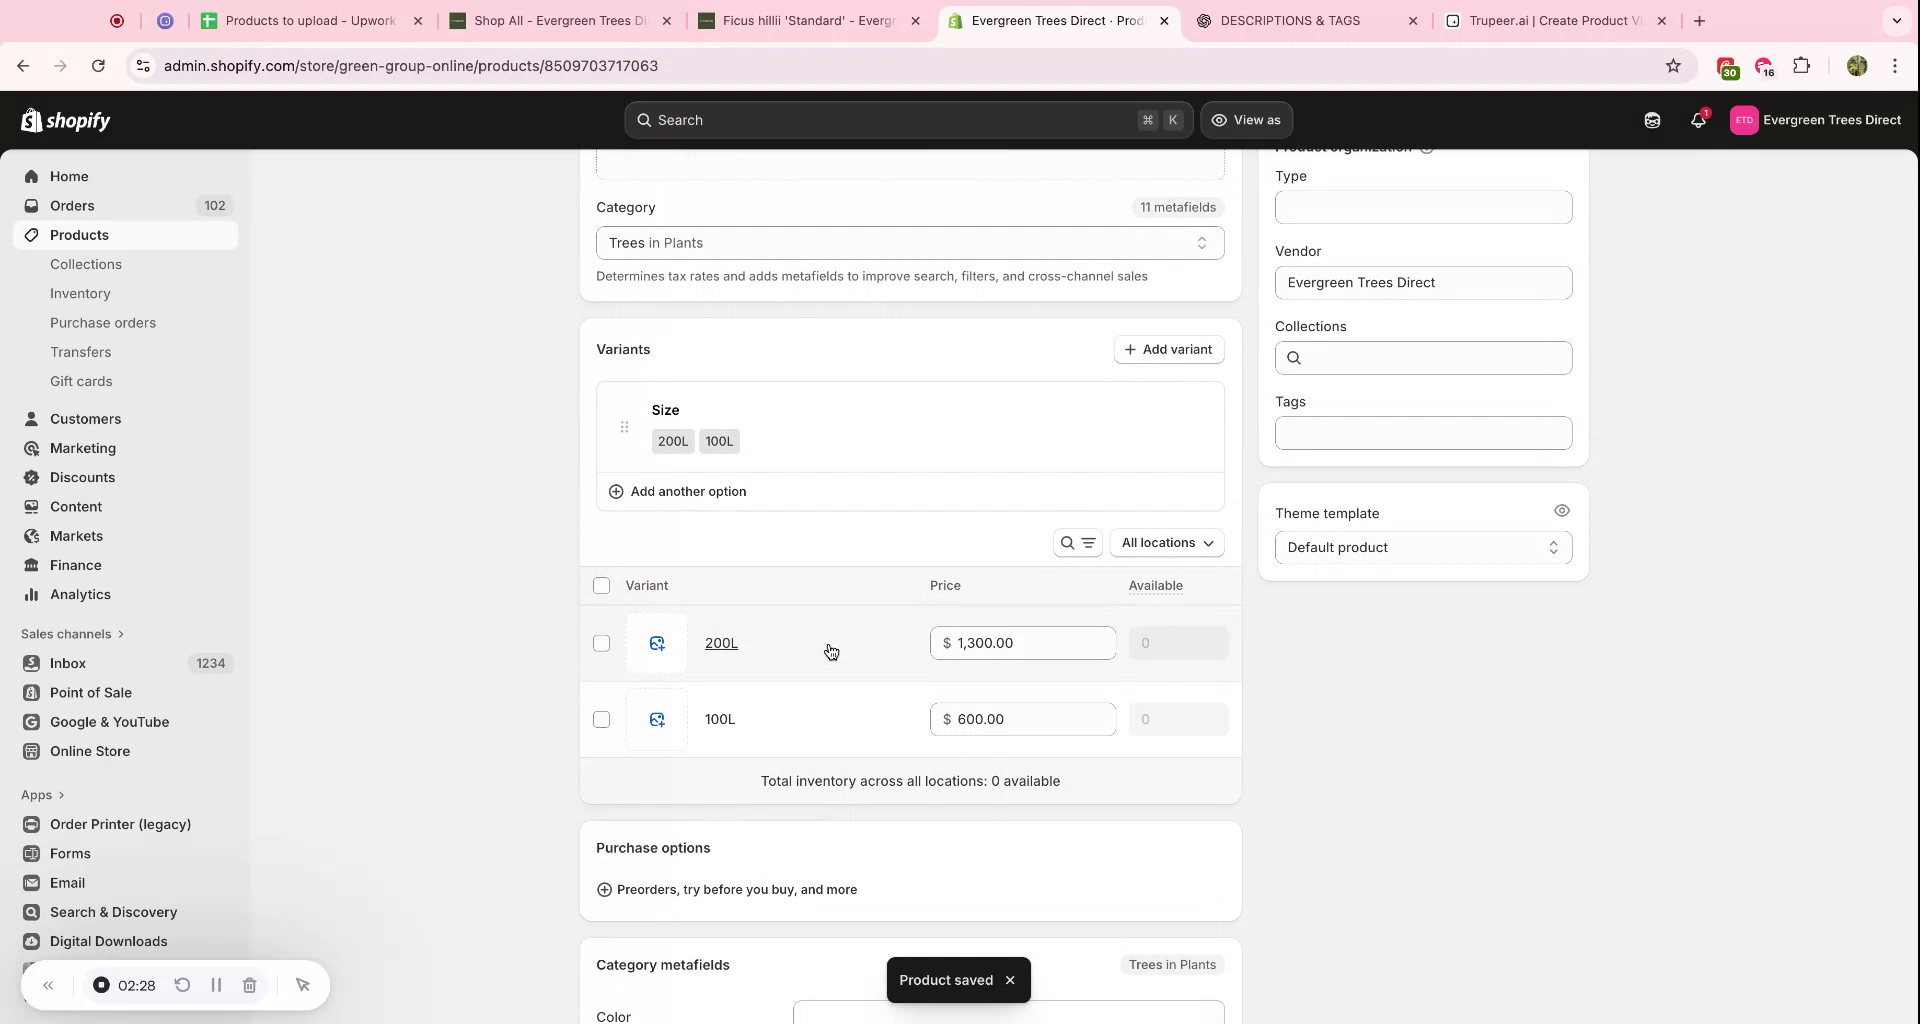Change the Trees in Plants category selector

[x=909, y=242]
